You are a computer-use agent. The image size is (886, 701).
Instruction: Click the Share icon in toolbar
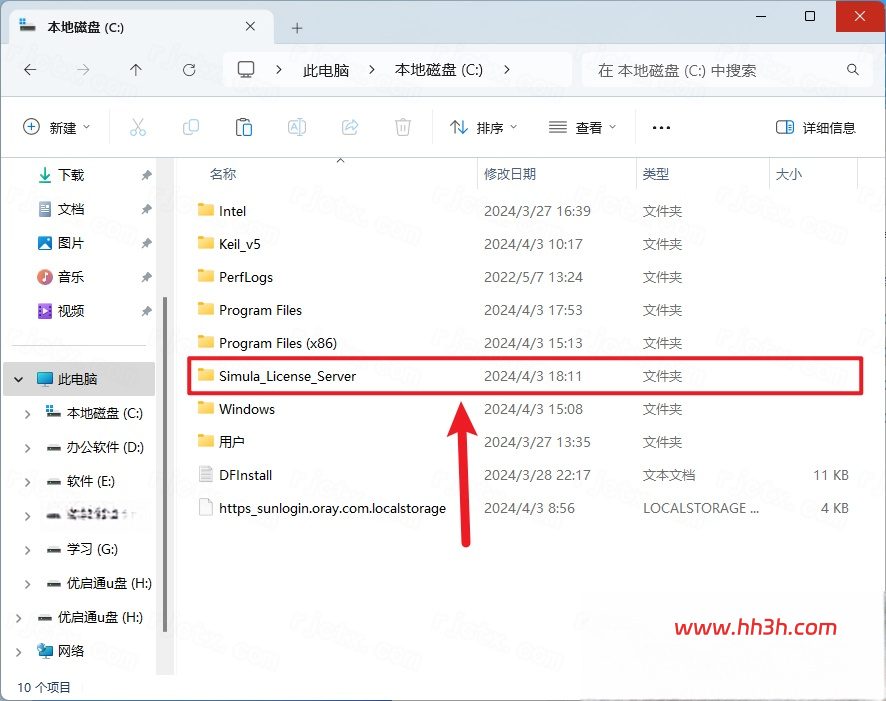(350, 127)
